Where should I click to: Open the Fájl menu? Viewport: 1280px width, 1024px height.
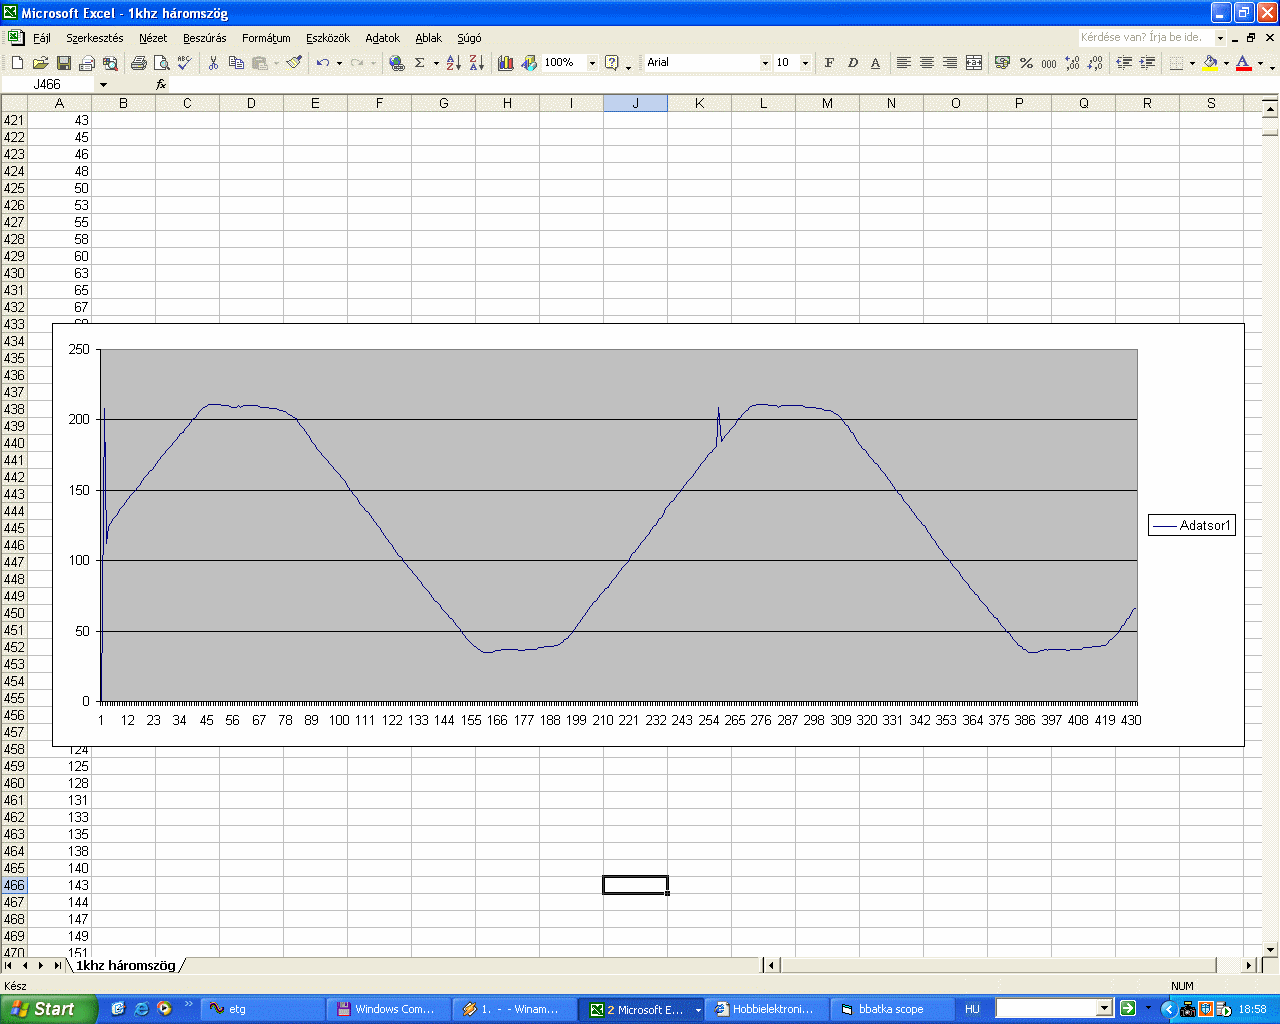(42, 38)
